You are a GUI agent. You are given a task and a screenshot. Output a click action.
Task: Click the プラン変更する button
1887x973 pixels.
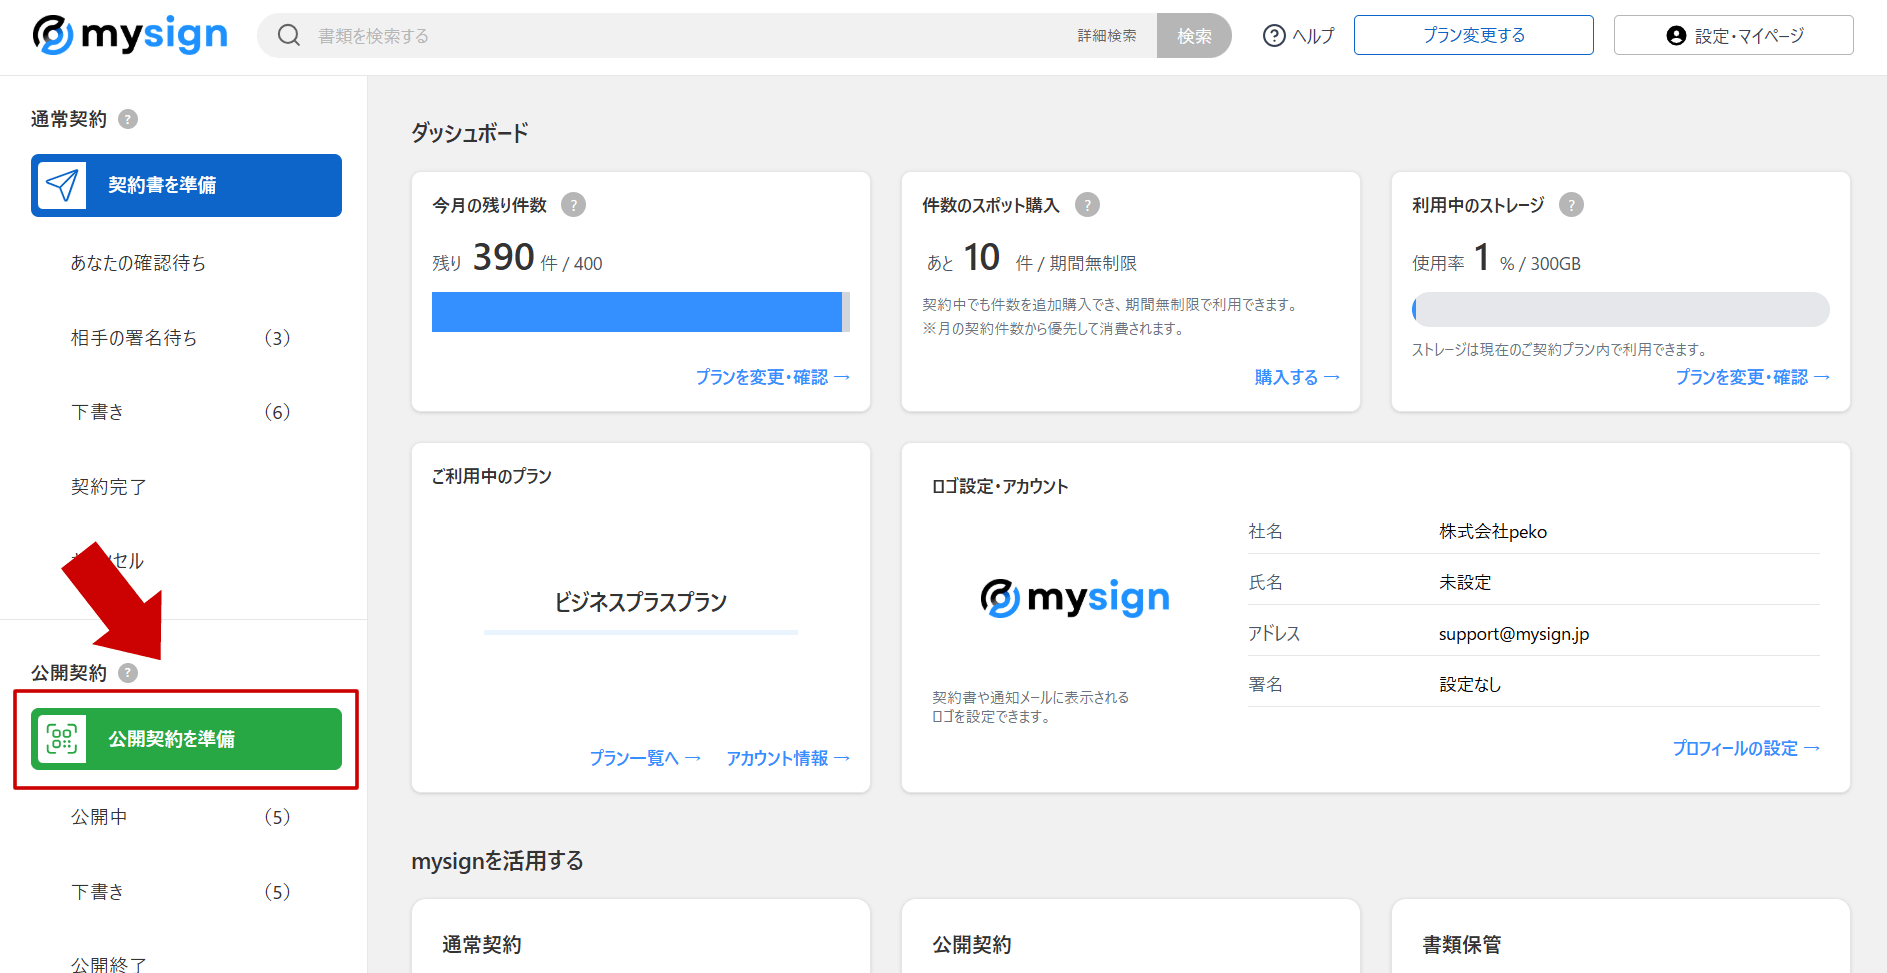[1473, 34]
